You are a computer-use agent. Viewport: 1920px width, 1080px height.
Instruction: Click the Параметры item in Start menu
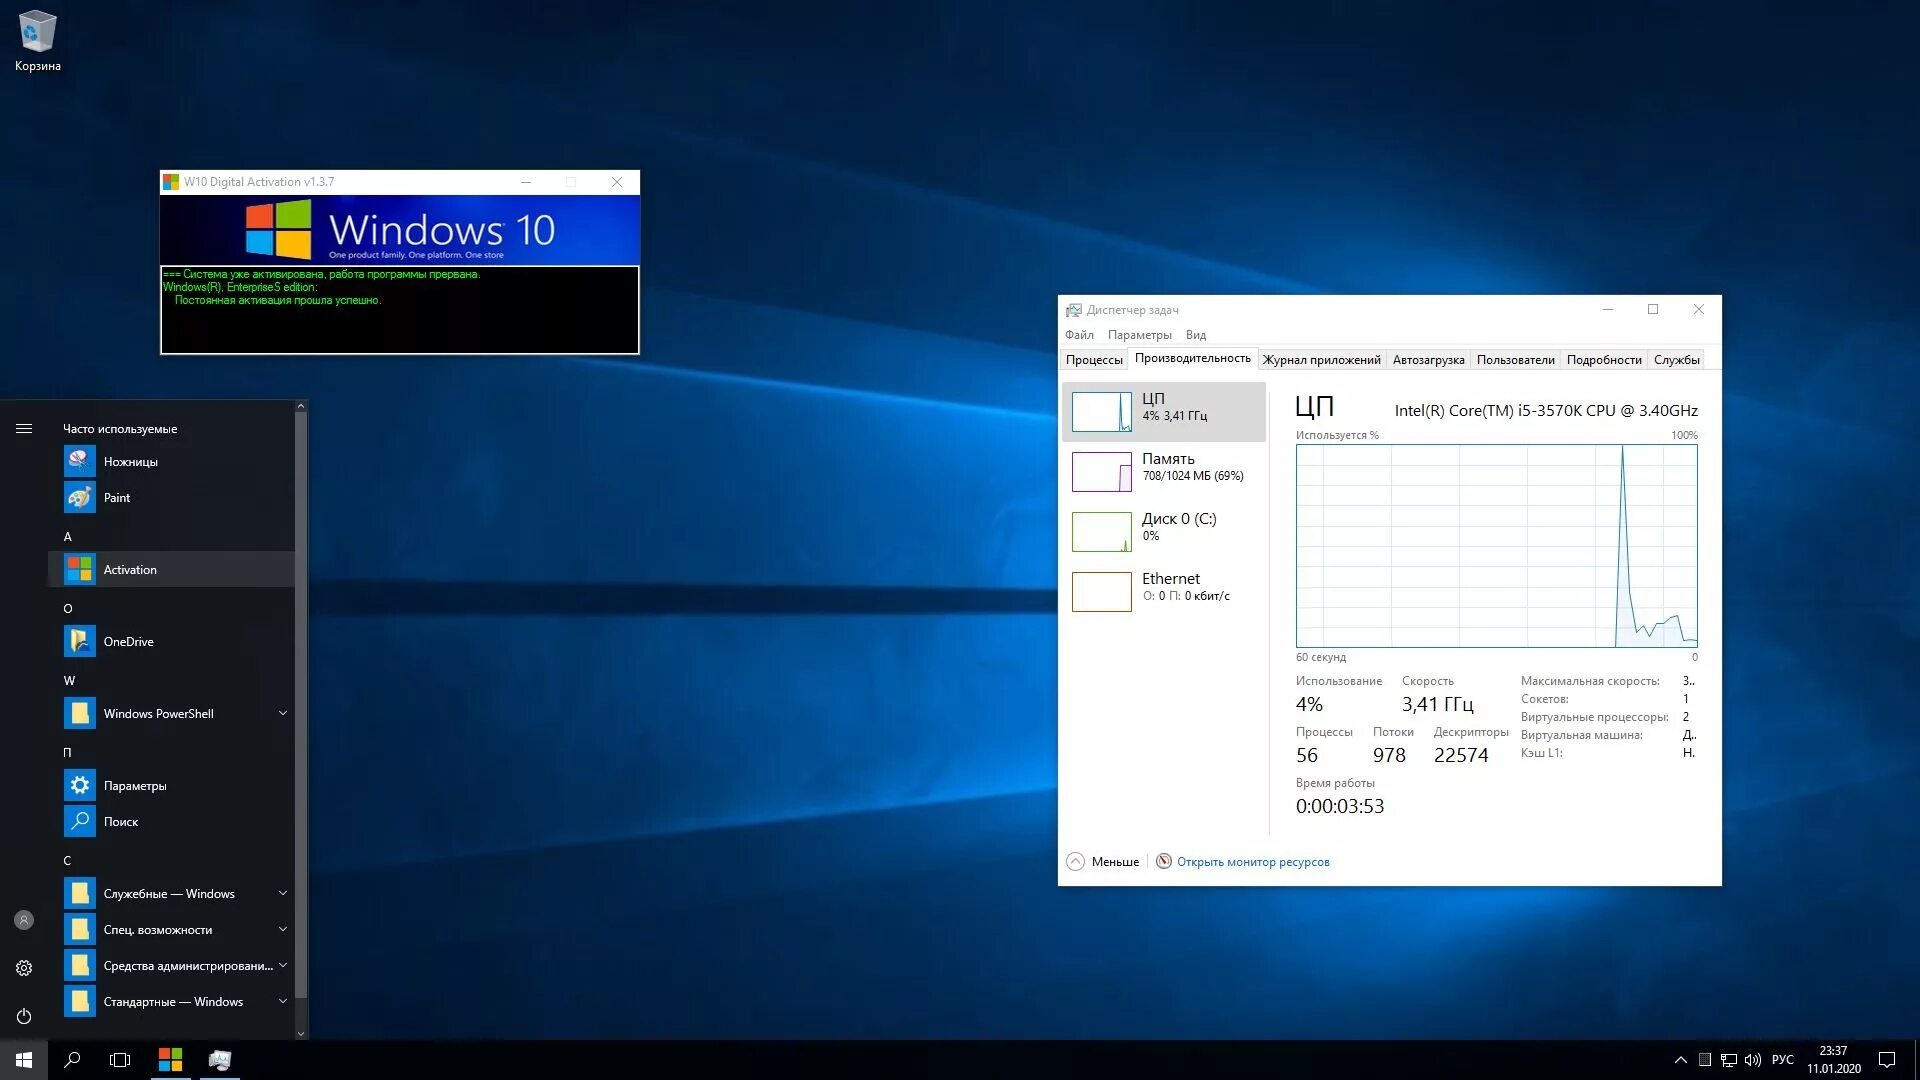pos(135,783)
